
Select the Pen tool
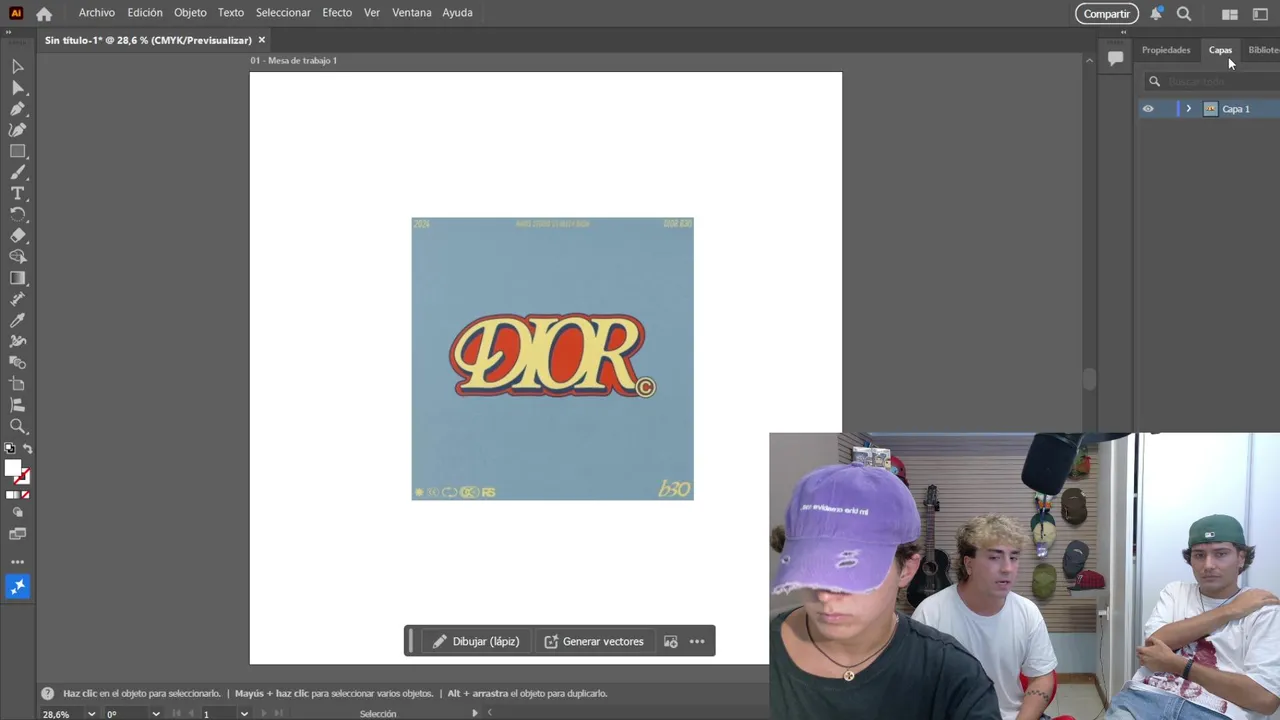point(17,109)
